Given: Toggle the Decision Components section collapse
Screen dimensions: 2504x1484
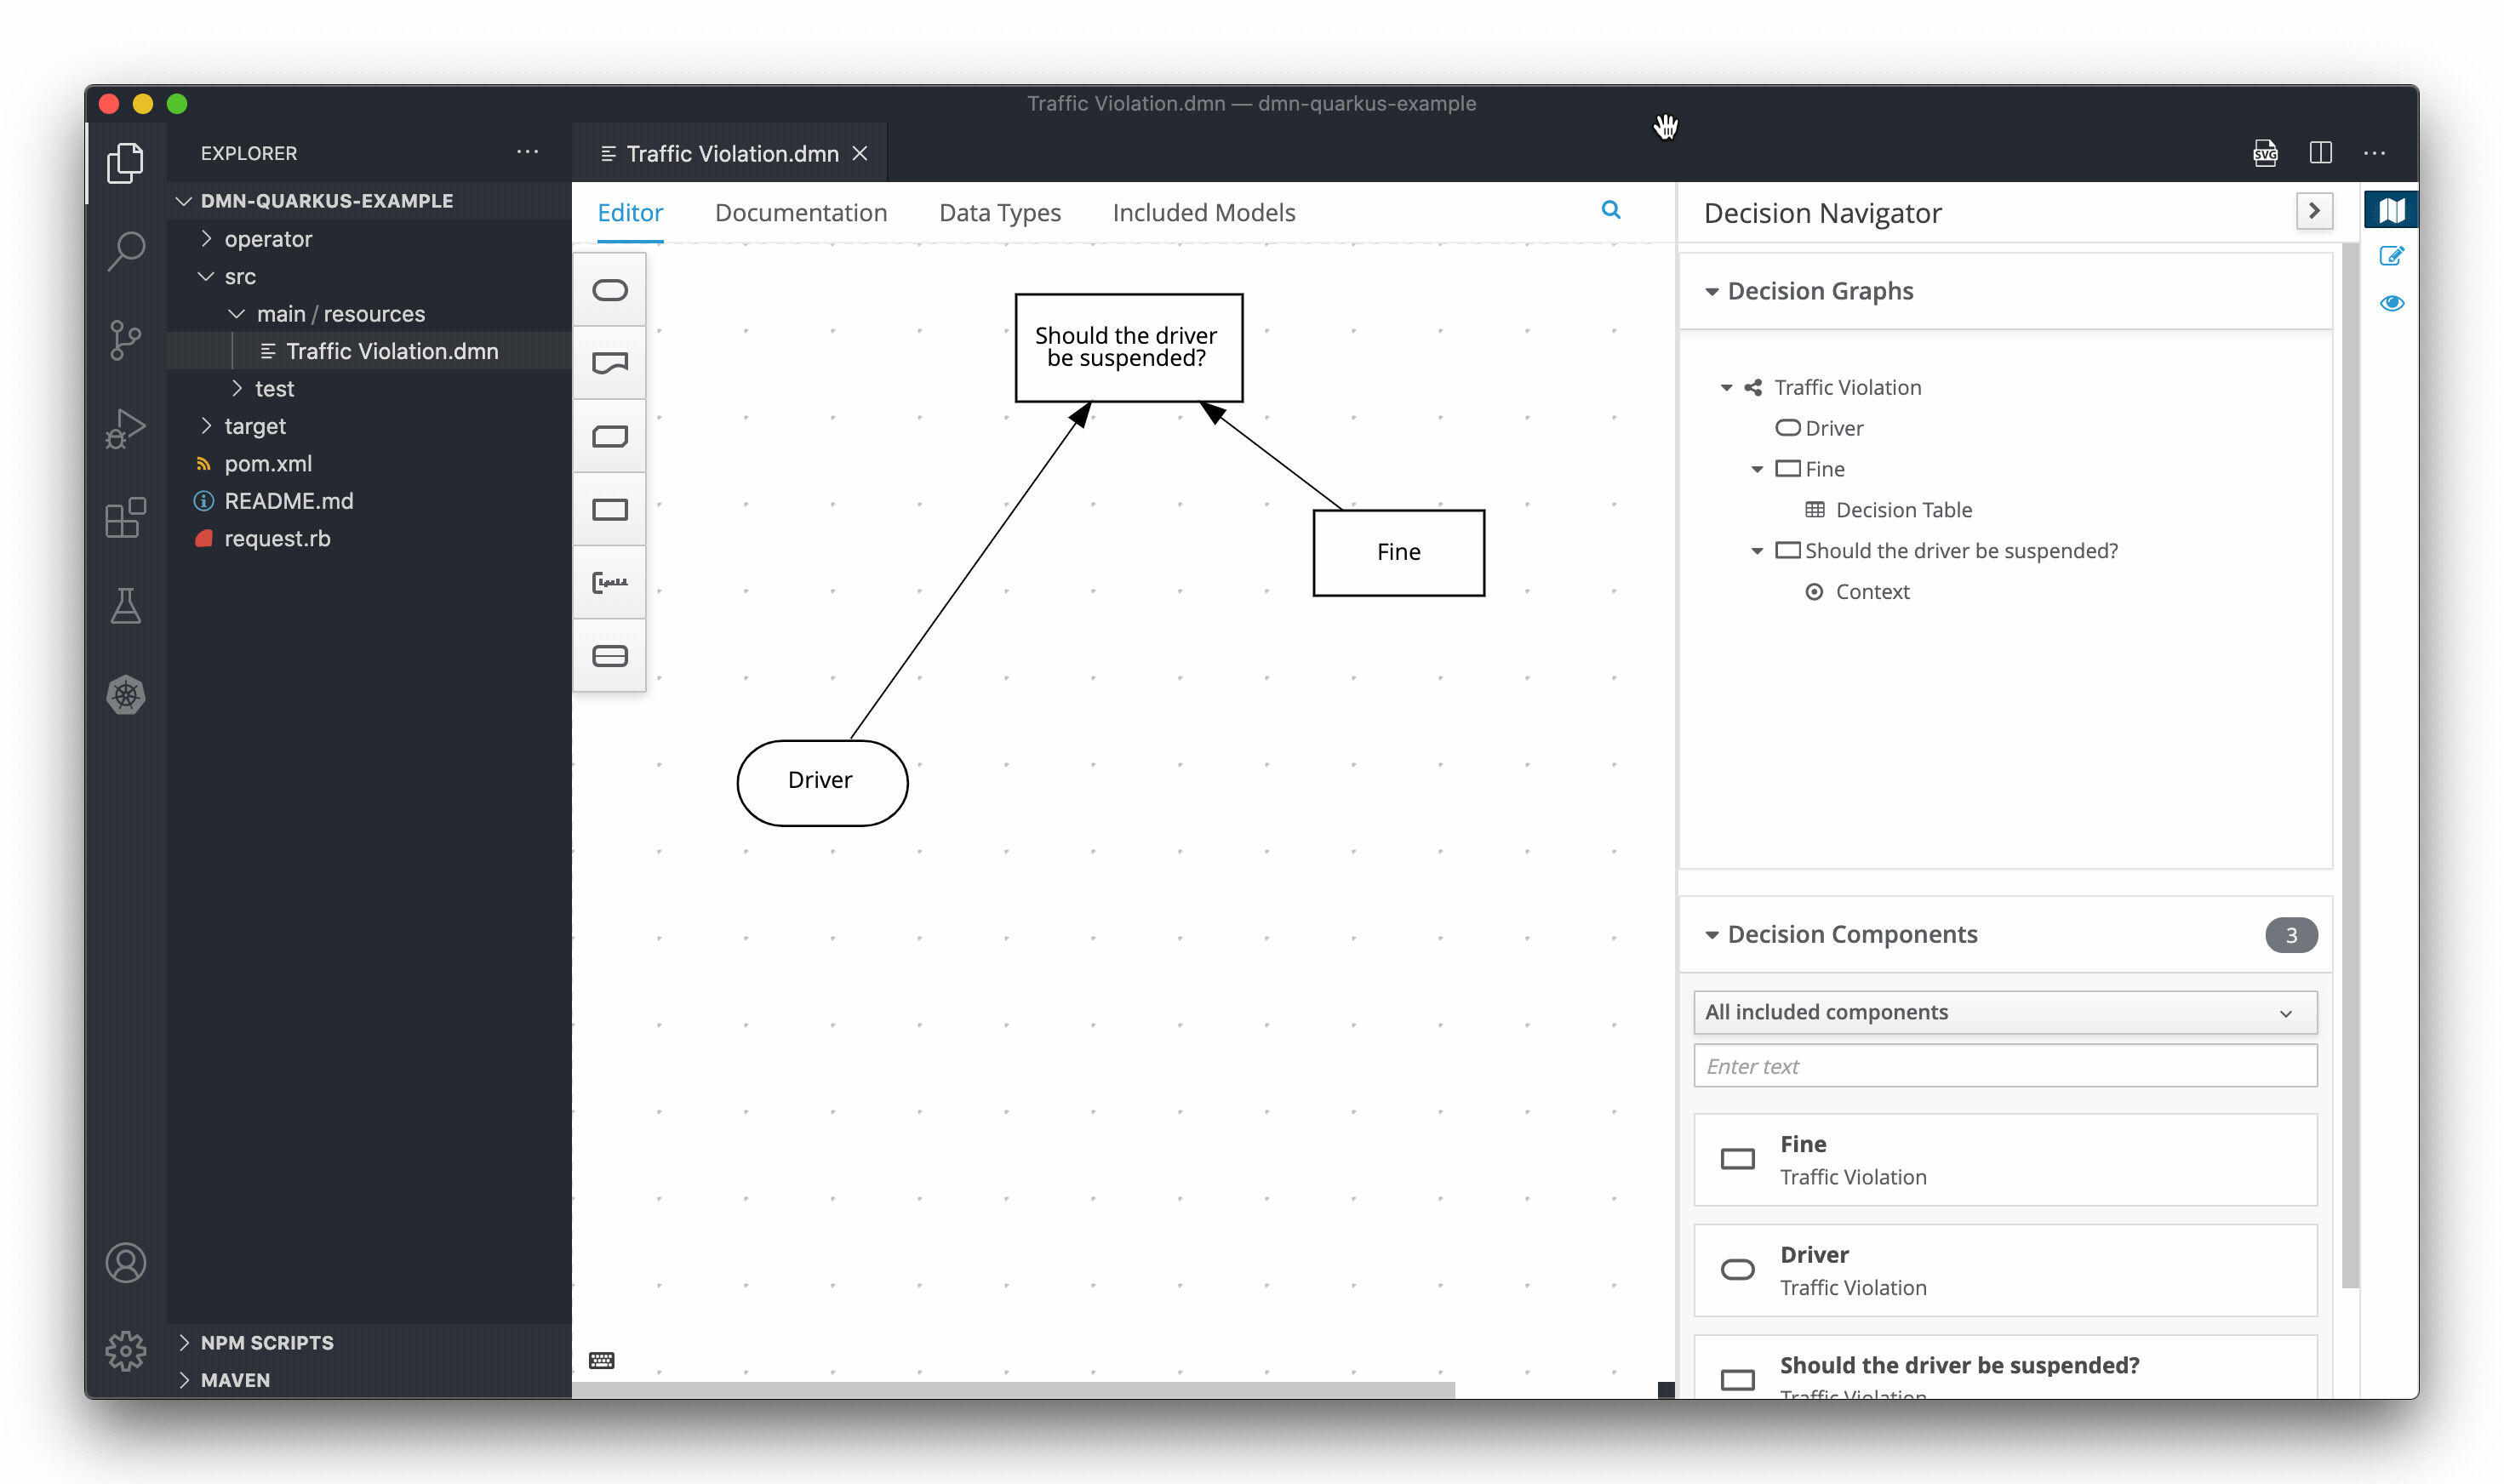Looking at the screenshot, I should [1712, 934].
